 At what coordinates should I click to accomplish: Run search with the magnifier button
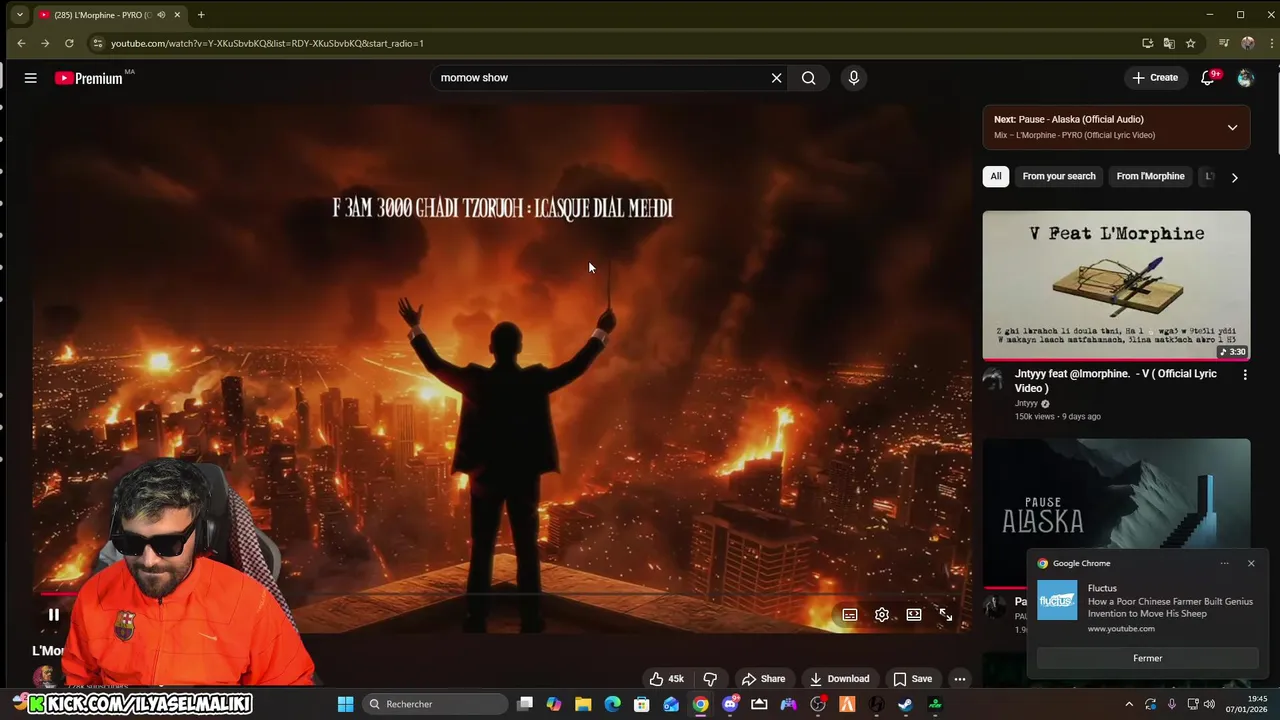coord(808,78)
